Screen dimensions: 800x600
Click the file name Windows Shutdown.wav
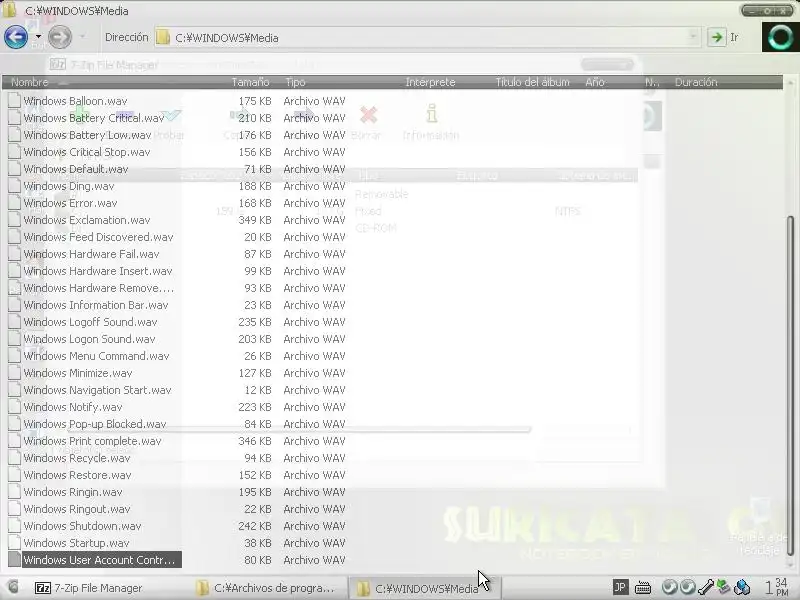82,526
